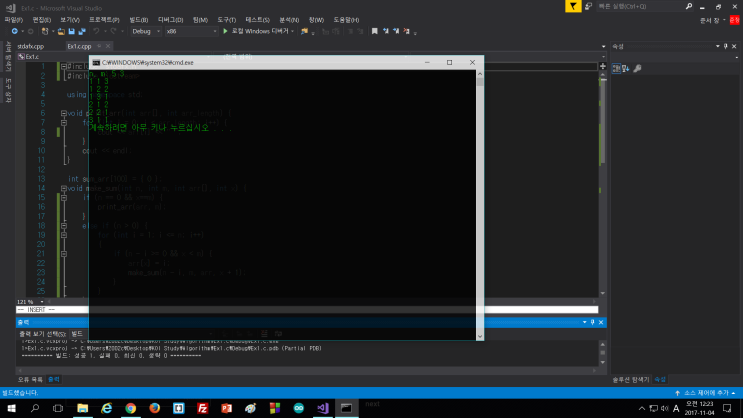Open the 분석(N) menu

pyautogui.click(x=289, y=20)
